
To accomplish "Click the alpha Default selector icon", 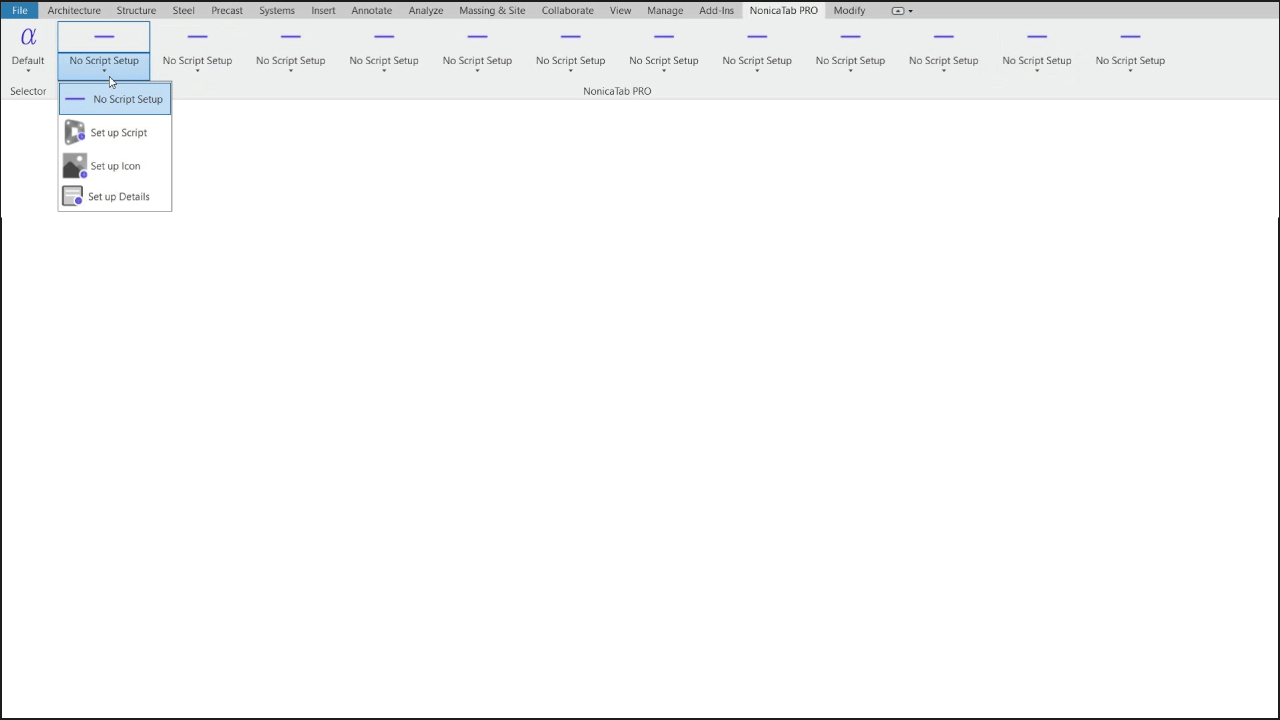I will pyautogui.click(x=28, y=37).
